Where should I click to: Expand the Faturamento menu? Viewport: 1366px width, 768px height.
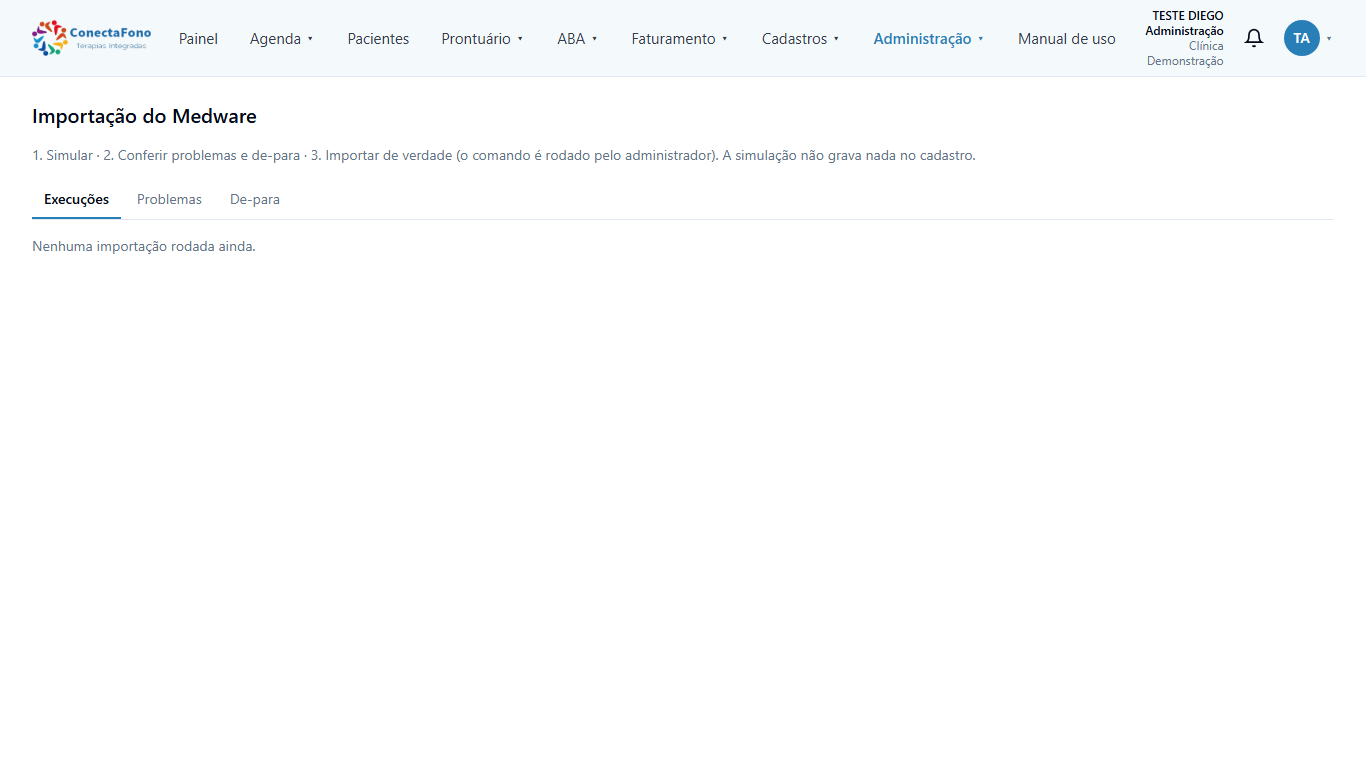(680, 39)
